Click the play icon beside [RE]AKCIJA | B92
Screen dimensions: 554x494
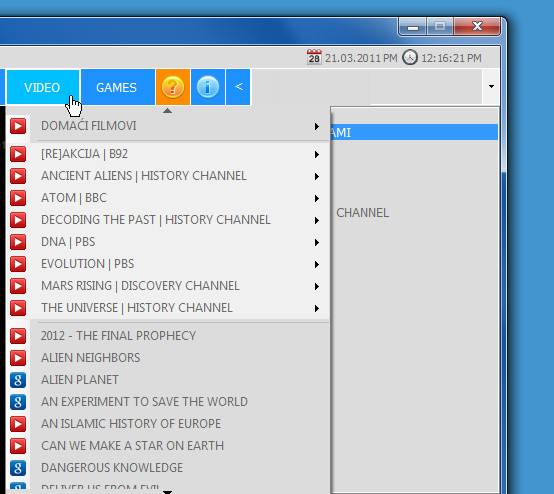(18, 154)
